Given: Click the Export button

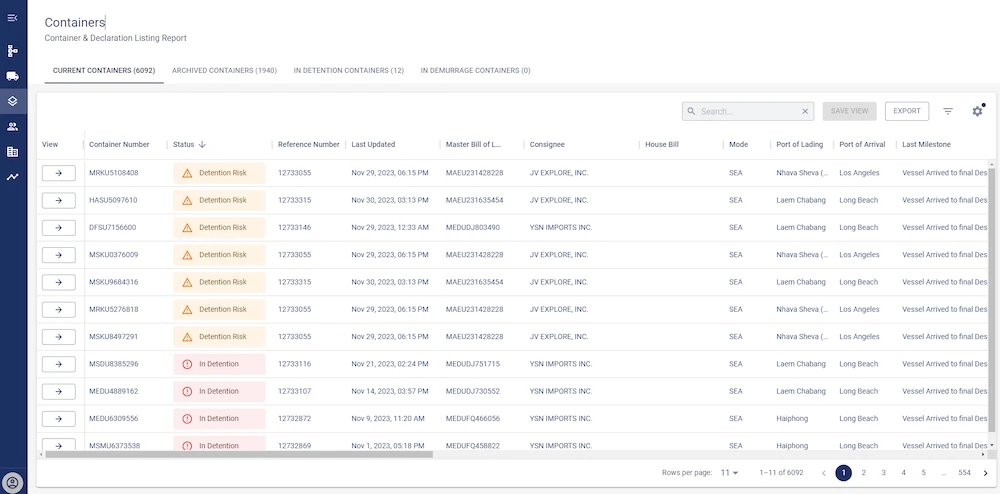Looking at the screenshot, I should click(906, 112).
